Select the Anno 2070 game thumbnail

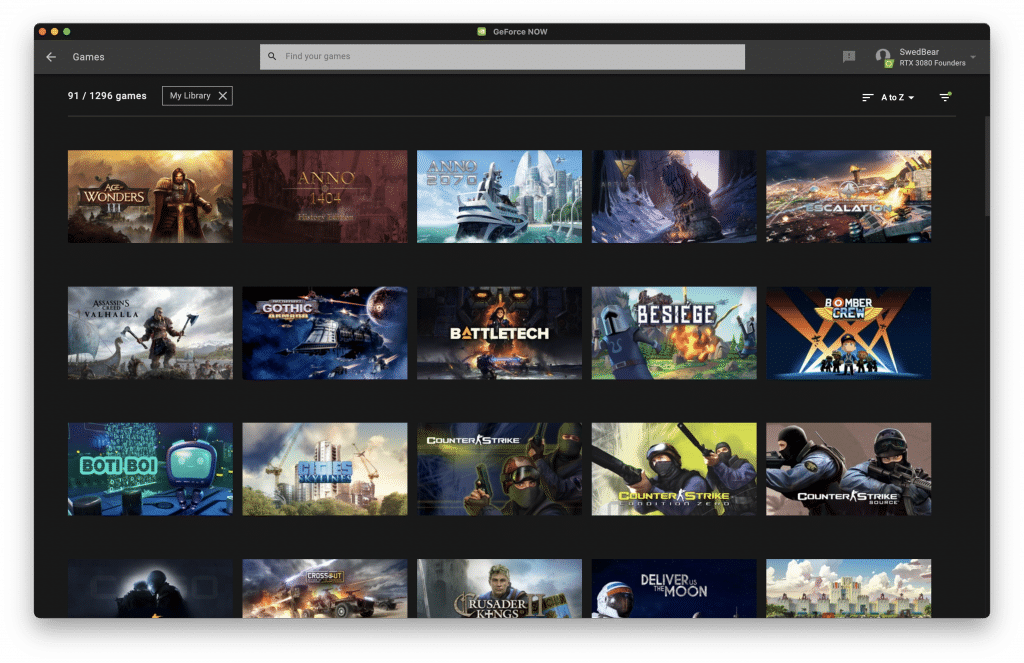500,197
